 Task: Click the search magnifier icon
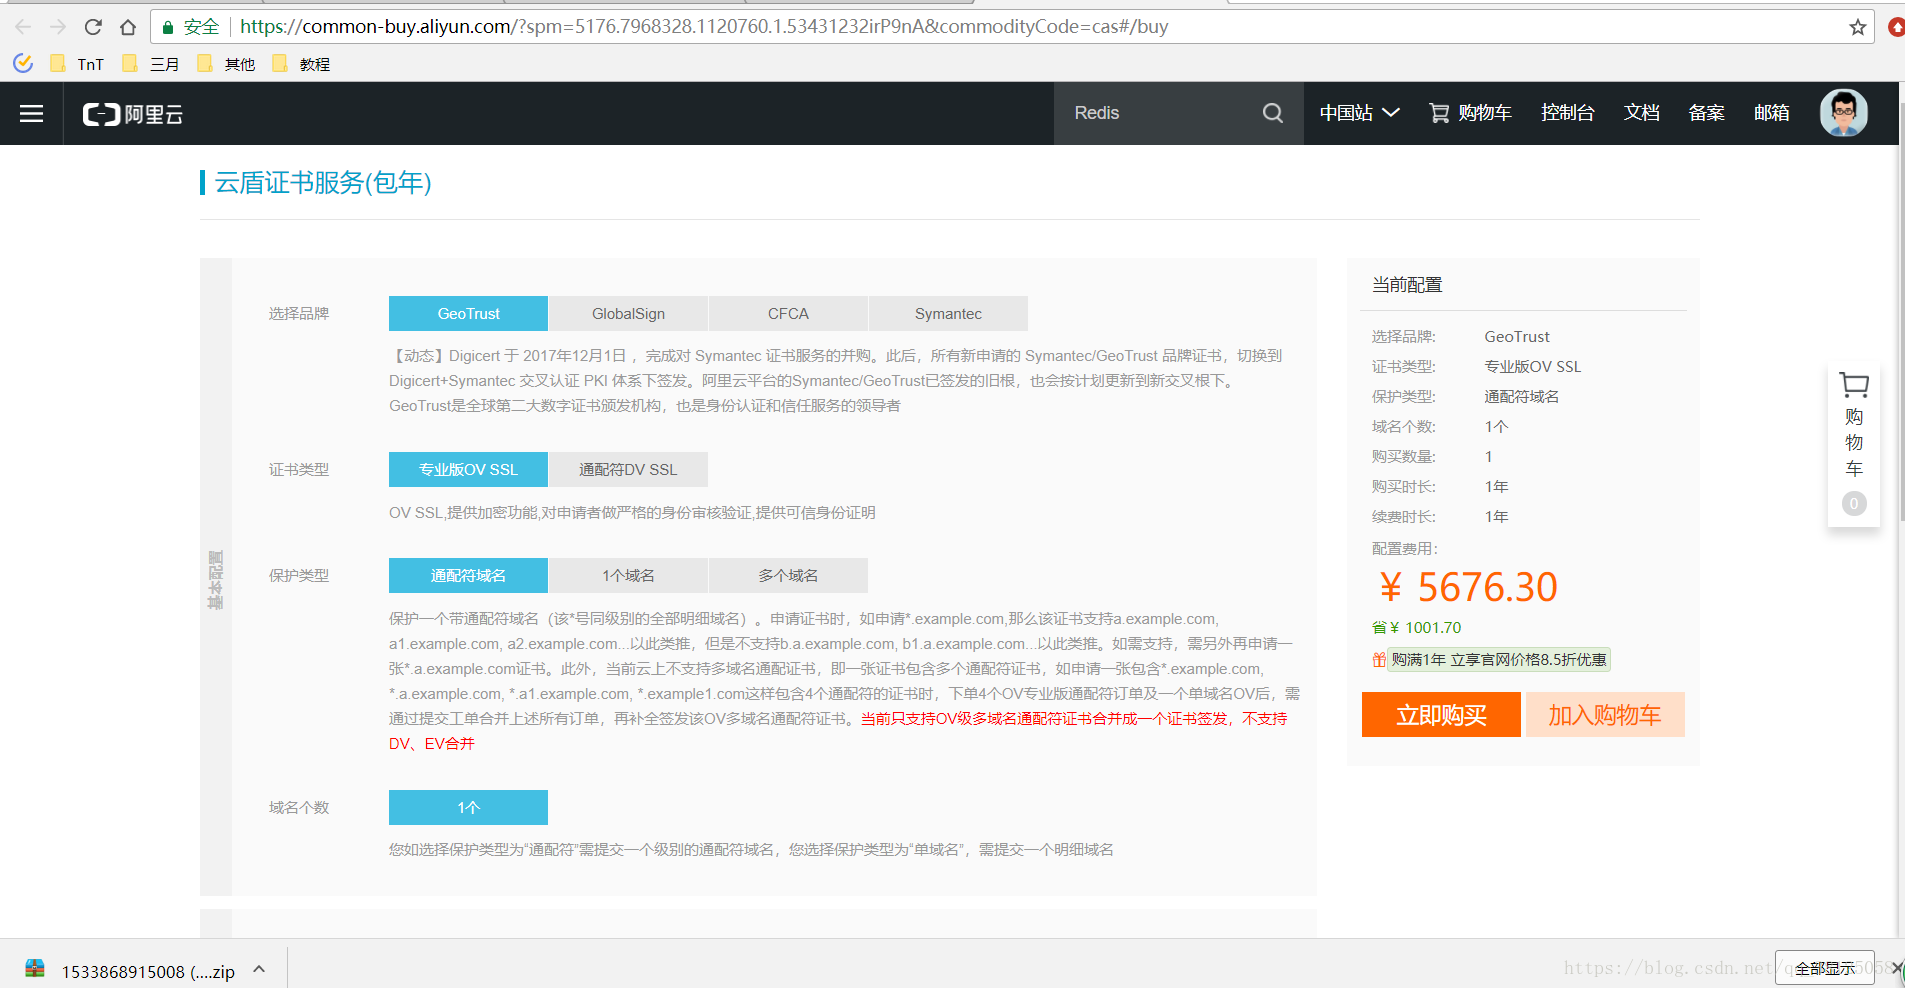point(1272,113)
